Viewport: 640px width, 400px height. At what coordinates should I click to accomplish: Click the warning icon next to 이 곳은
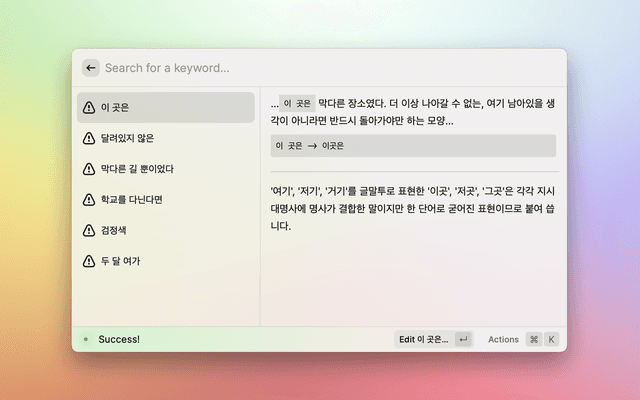(x=89, y=107)
